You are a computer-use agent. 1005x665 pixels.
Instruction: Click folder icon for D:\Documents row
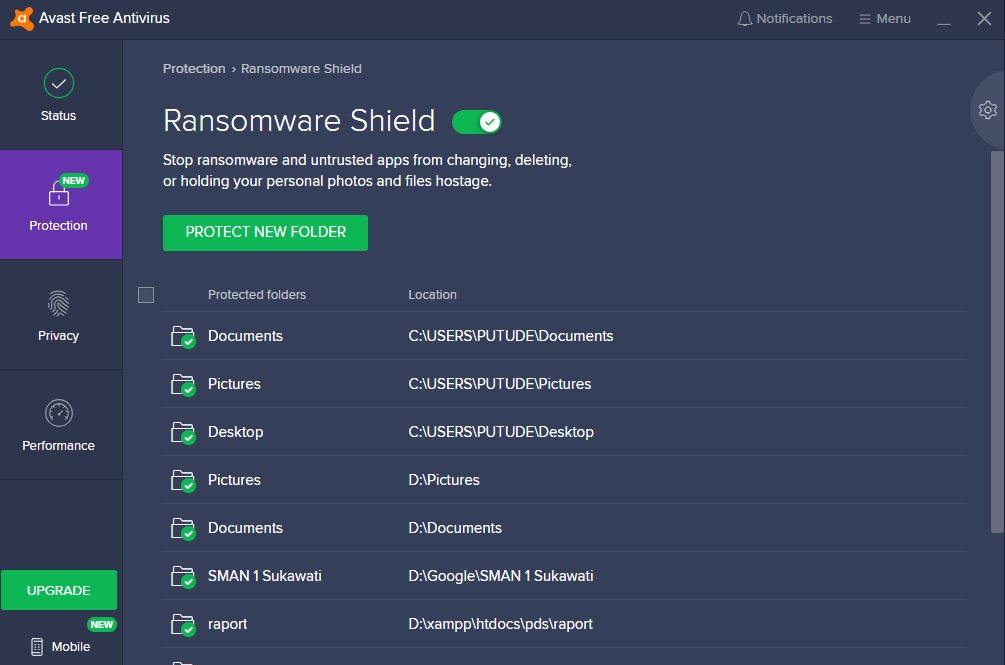click(x=183, y=529)
